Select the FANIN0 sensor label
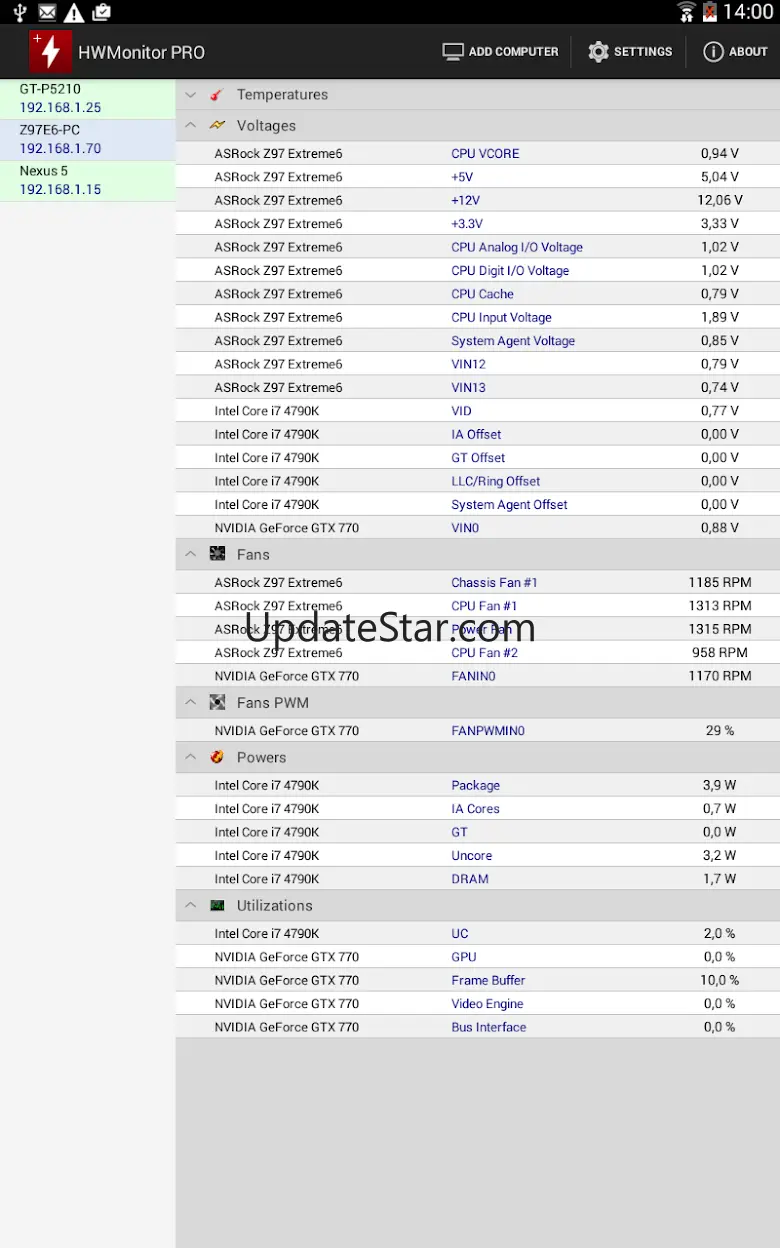Image resolution: width=780 pixels, height=1248 pixels. tap(473, 676)
